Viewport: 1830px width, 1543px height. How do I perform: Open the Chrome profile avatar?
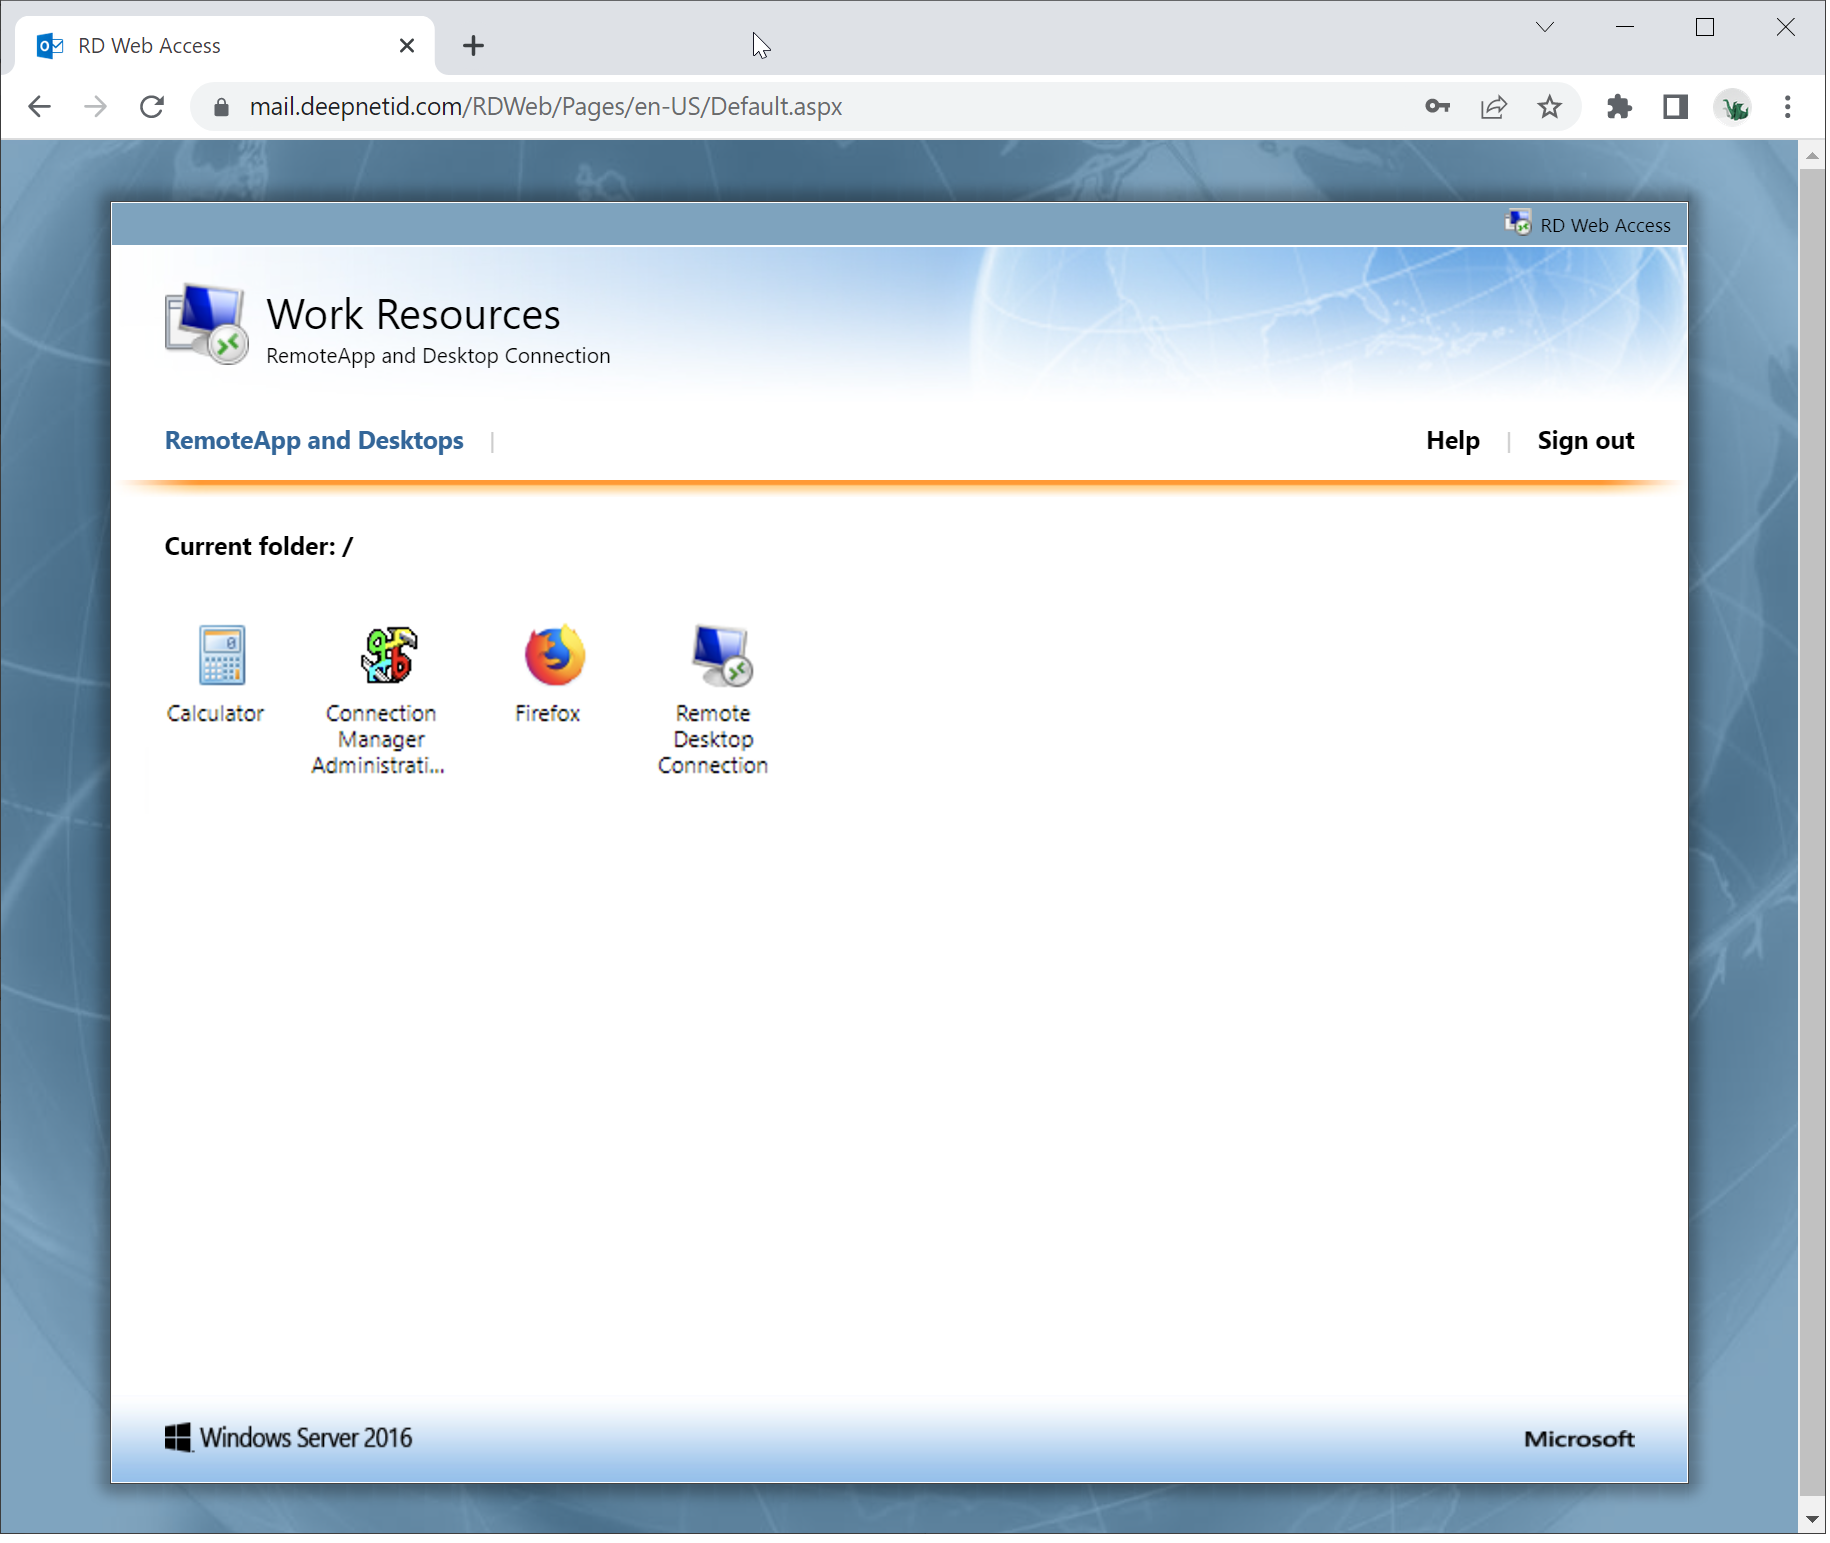(x=1733, y=107)
